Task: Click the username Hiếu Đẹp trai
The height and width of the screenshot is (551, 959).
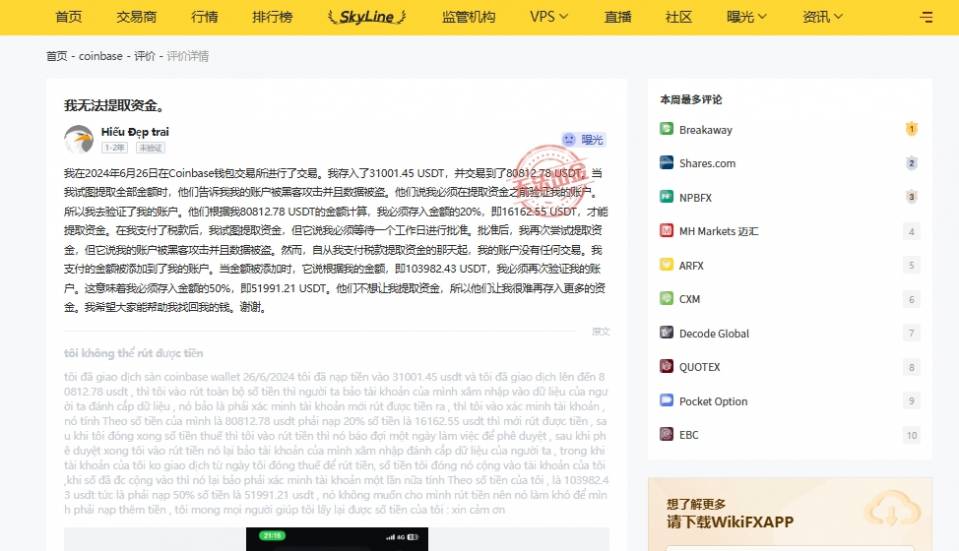Action: [x=135, y=131]
